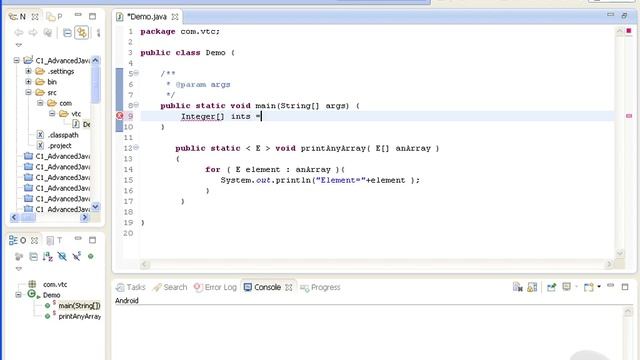Collapse the com folder
Image resolution: width=640 pixels, height=360 pixels.
coord(40,103)
